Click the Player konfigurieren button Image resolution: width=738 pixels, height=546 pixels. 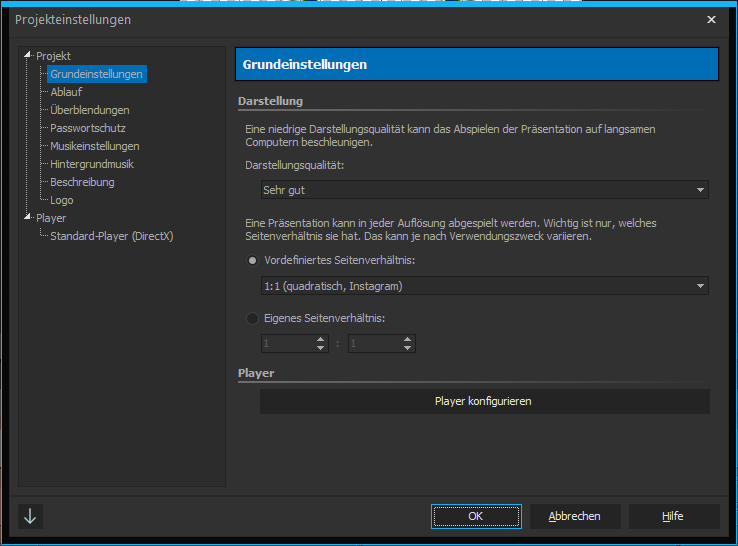[x=484, y=401]
